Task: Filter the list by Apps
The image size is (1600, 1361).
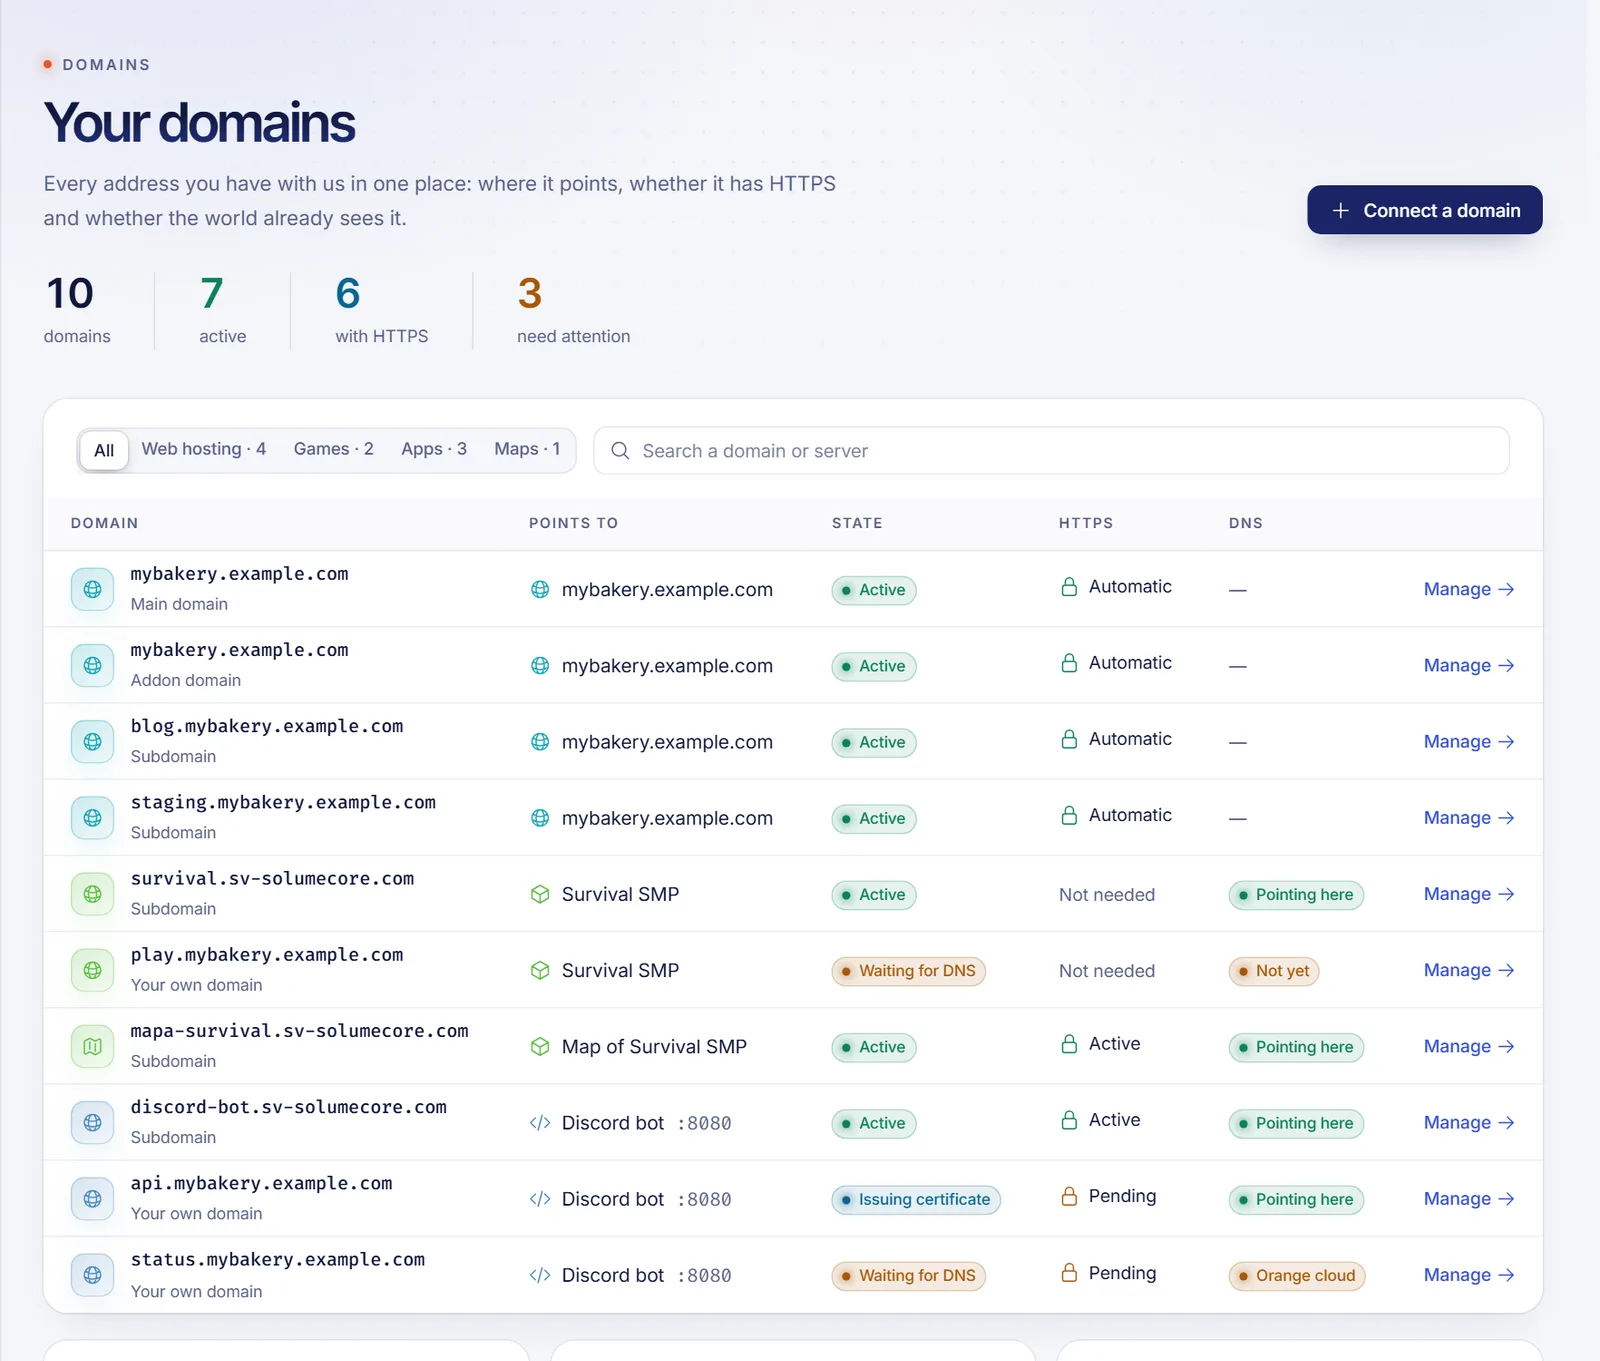Action: tap(434, 449)
